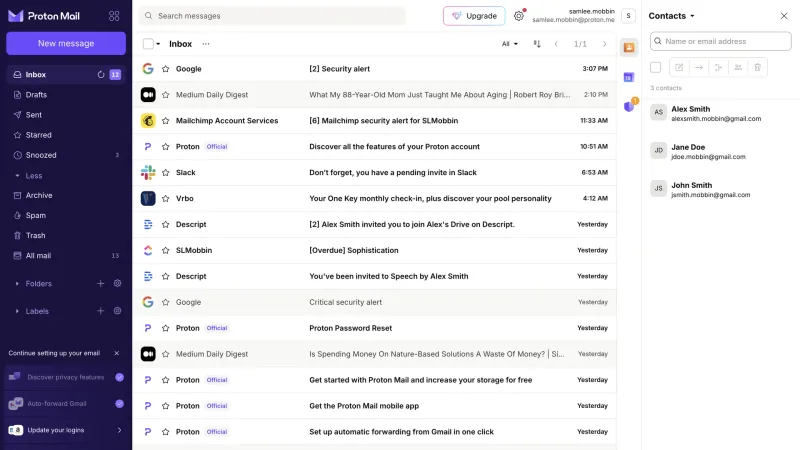
Task: Open label settings gear icon
Action: tap(117, 311)
